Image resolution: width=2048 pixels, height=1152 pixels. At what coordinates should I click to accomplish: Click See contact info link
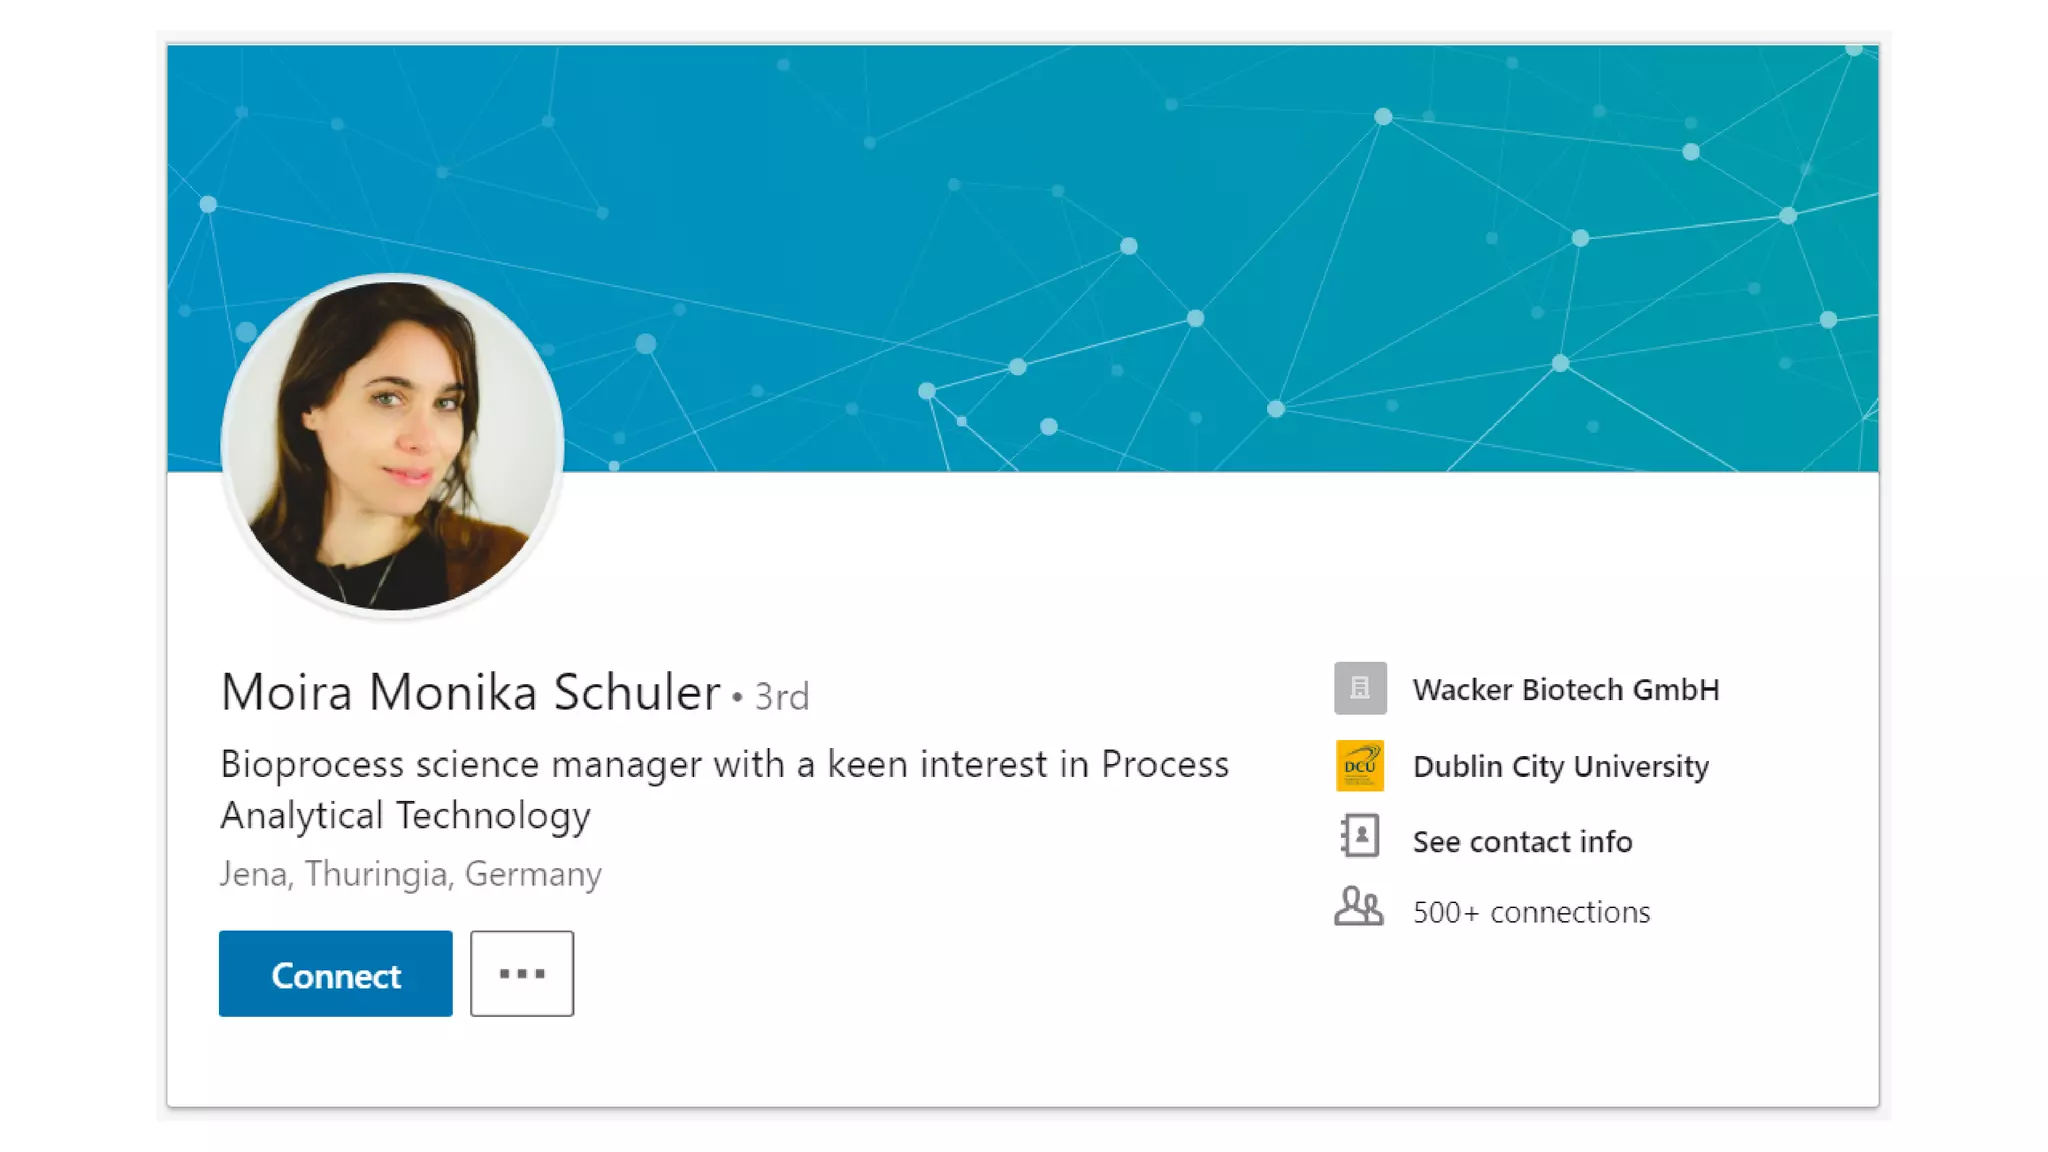click(x=1522, y=842)
